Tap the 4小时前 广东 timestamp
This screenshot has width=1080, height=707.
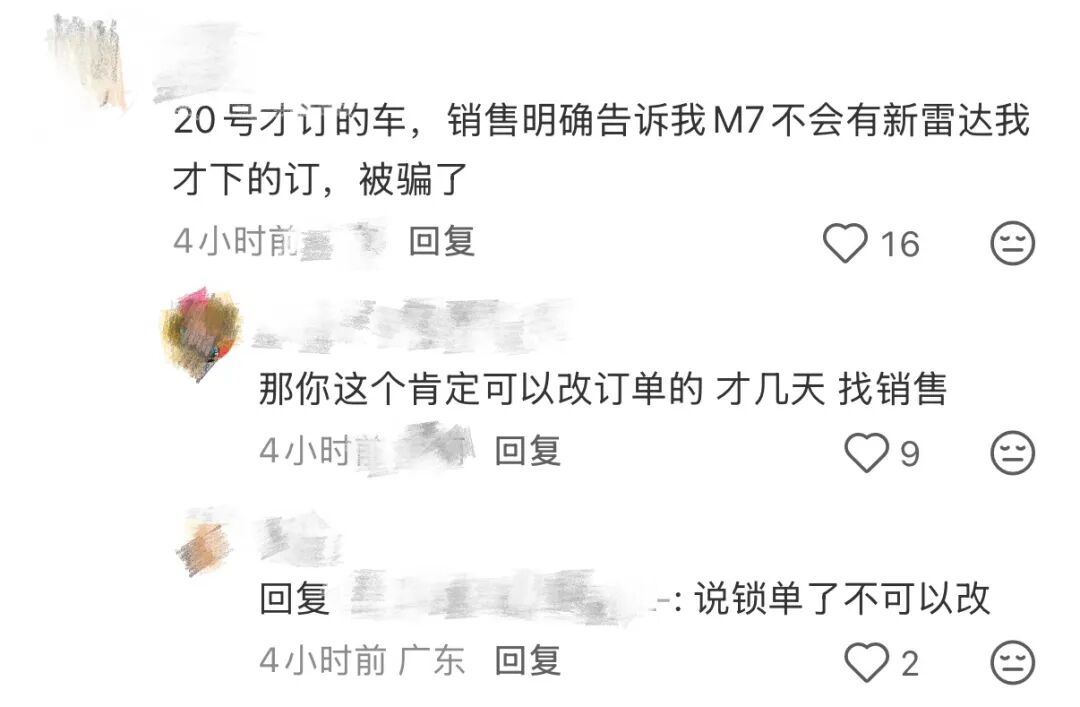pyautogui.click(x=362, y=661)
